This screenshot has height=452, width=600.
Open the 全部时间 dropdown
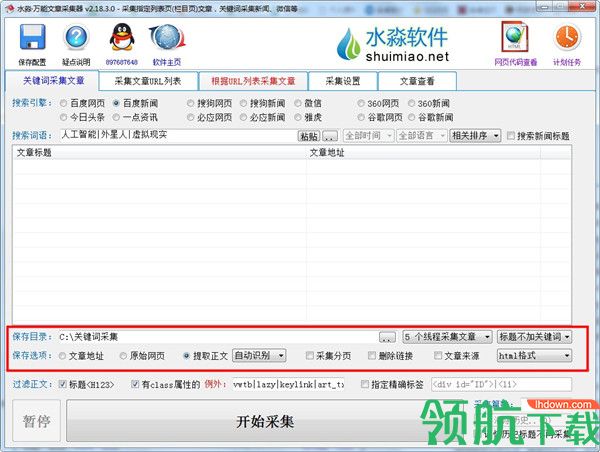click(368, 135)
